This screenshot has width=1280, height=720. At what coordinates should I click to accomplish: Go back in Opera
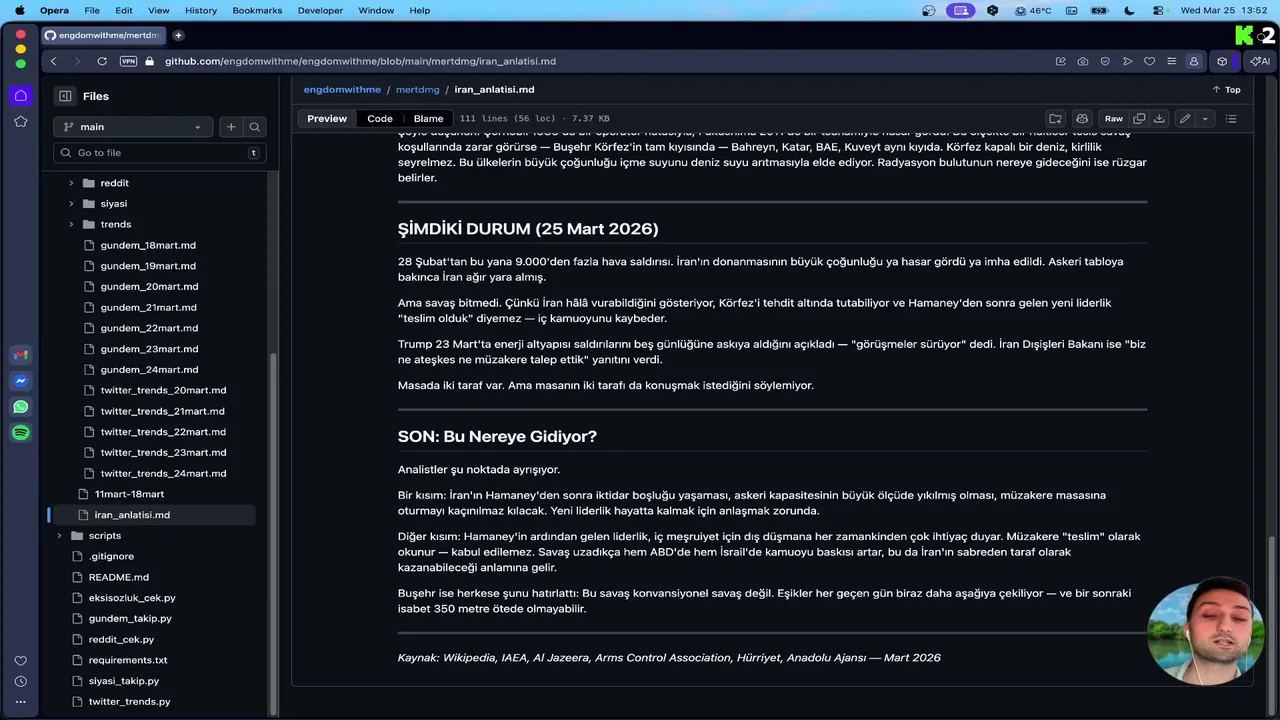pos(54,61)
